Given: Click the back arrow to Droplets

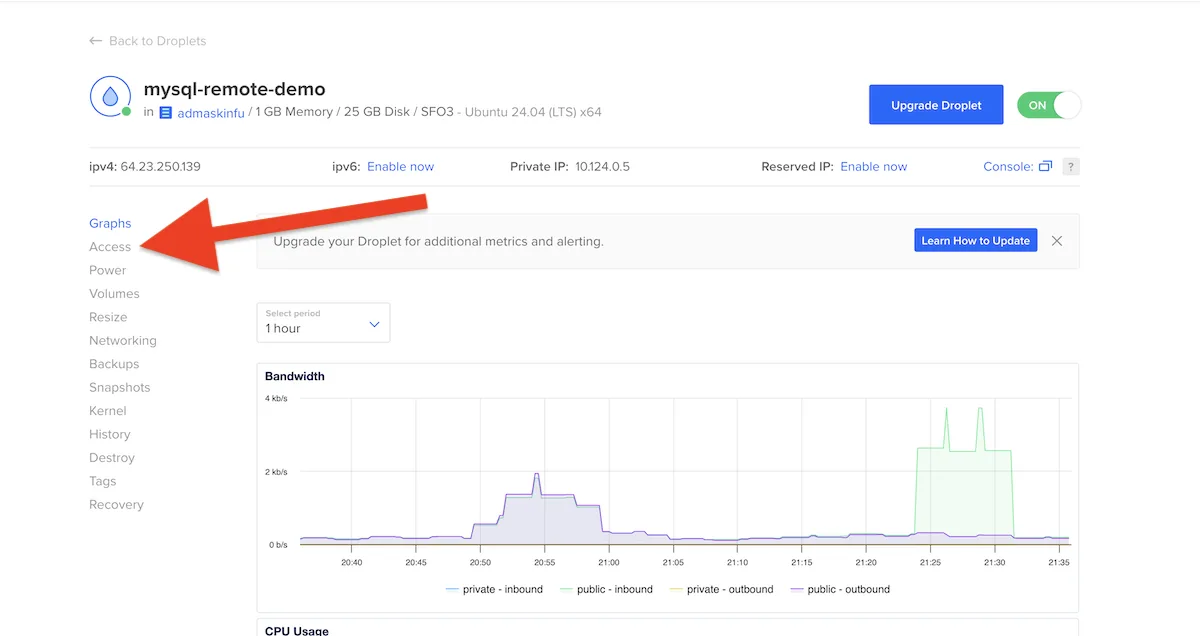Looking at the screenshot, I should [x=96, y=41].
